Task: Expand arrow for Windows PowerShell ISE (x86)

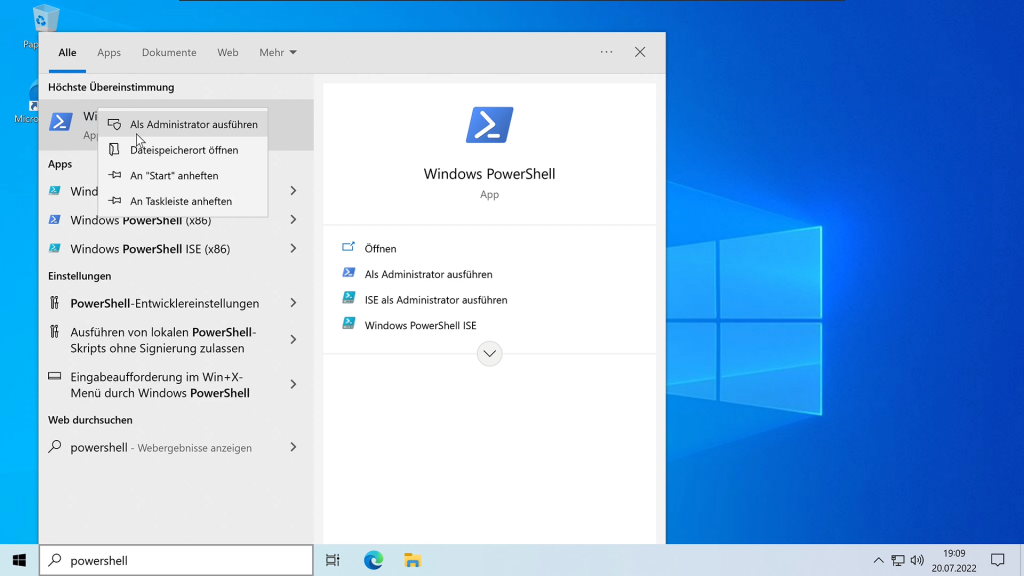Action: [x=293, y=249]
